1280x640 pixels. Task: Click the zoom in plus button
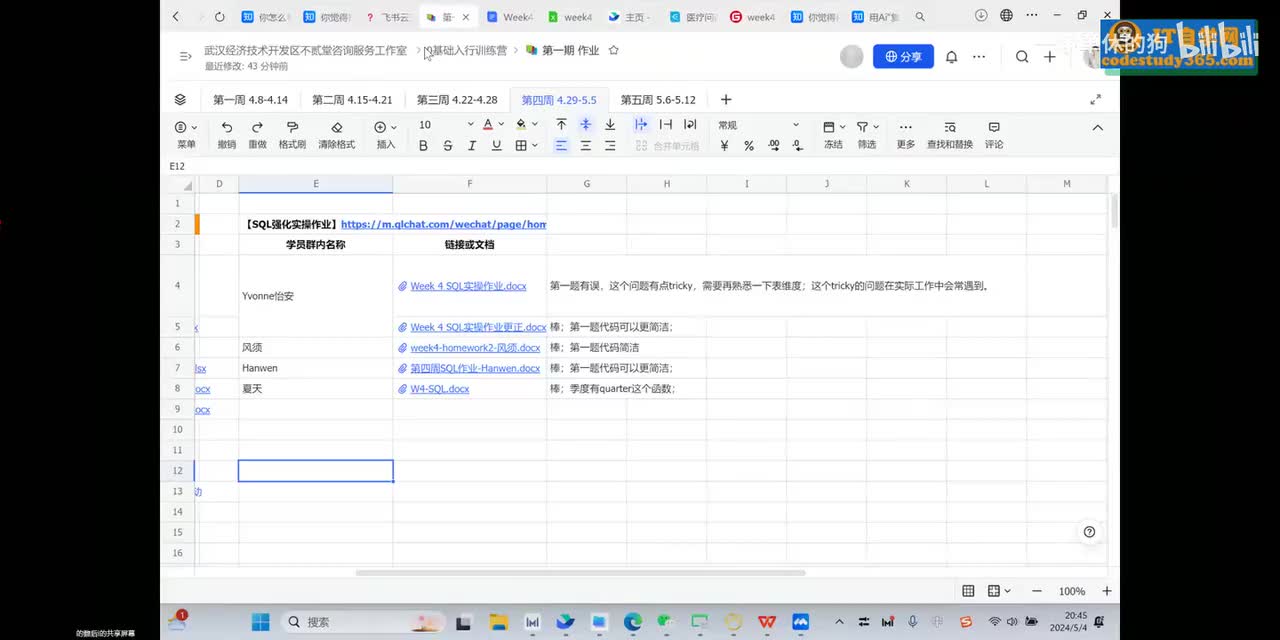point(1106,591)
